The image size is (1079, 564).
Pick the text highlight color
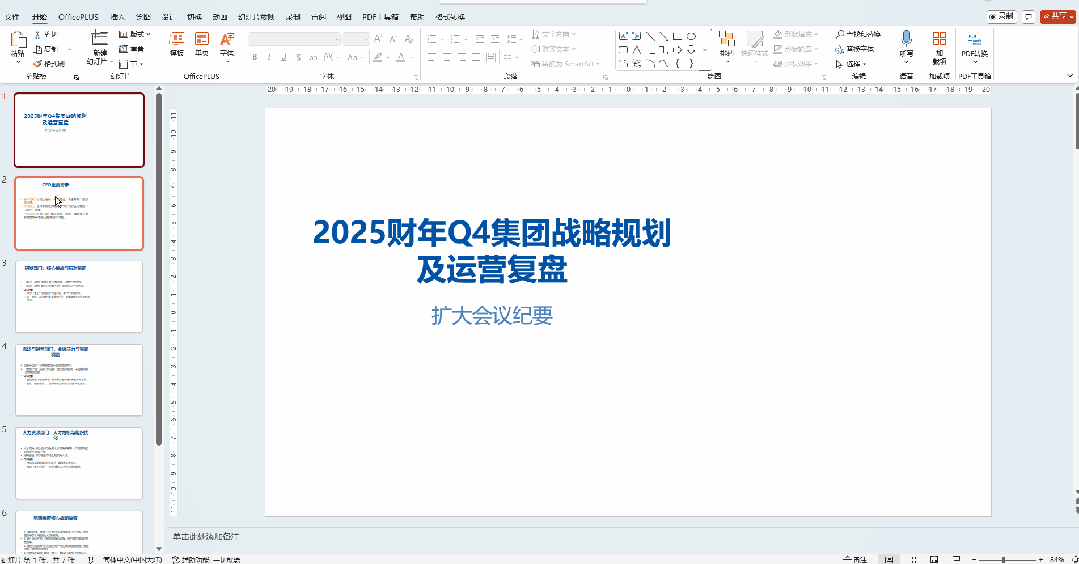pos(377,57)
